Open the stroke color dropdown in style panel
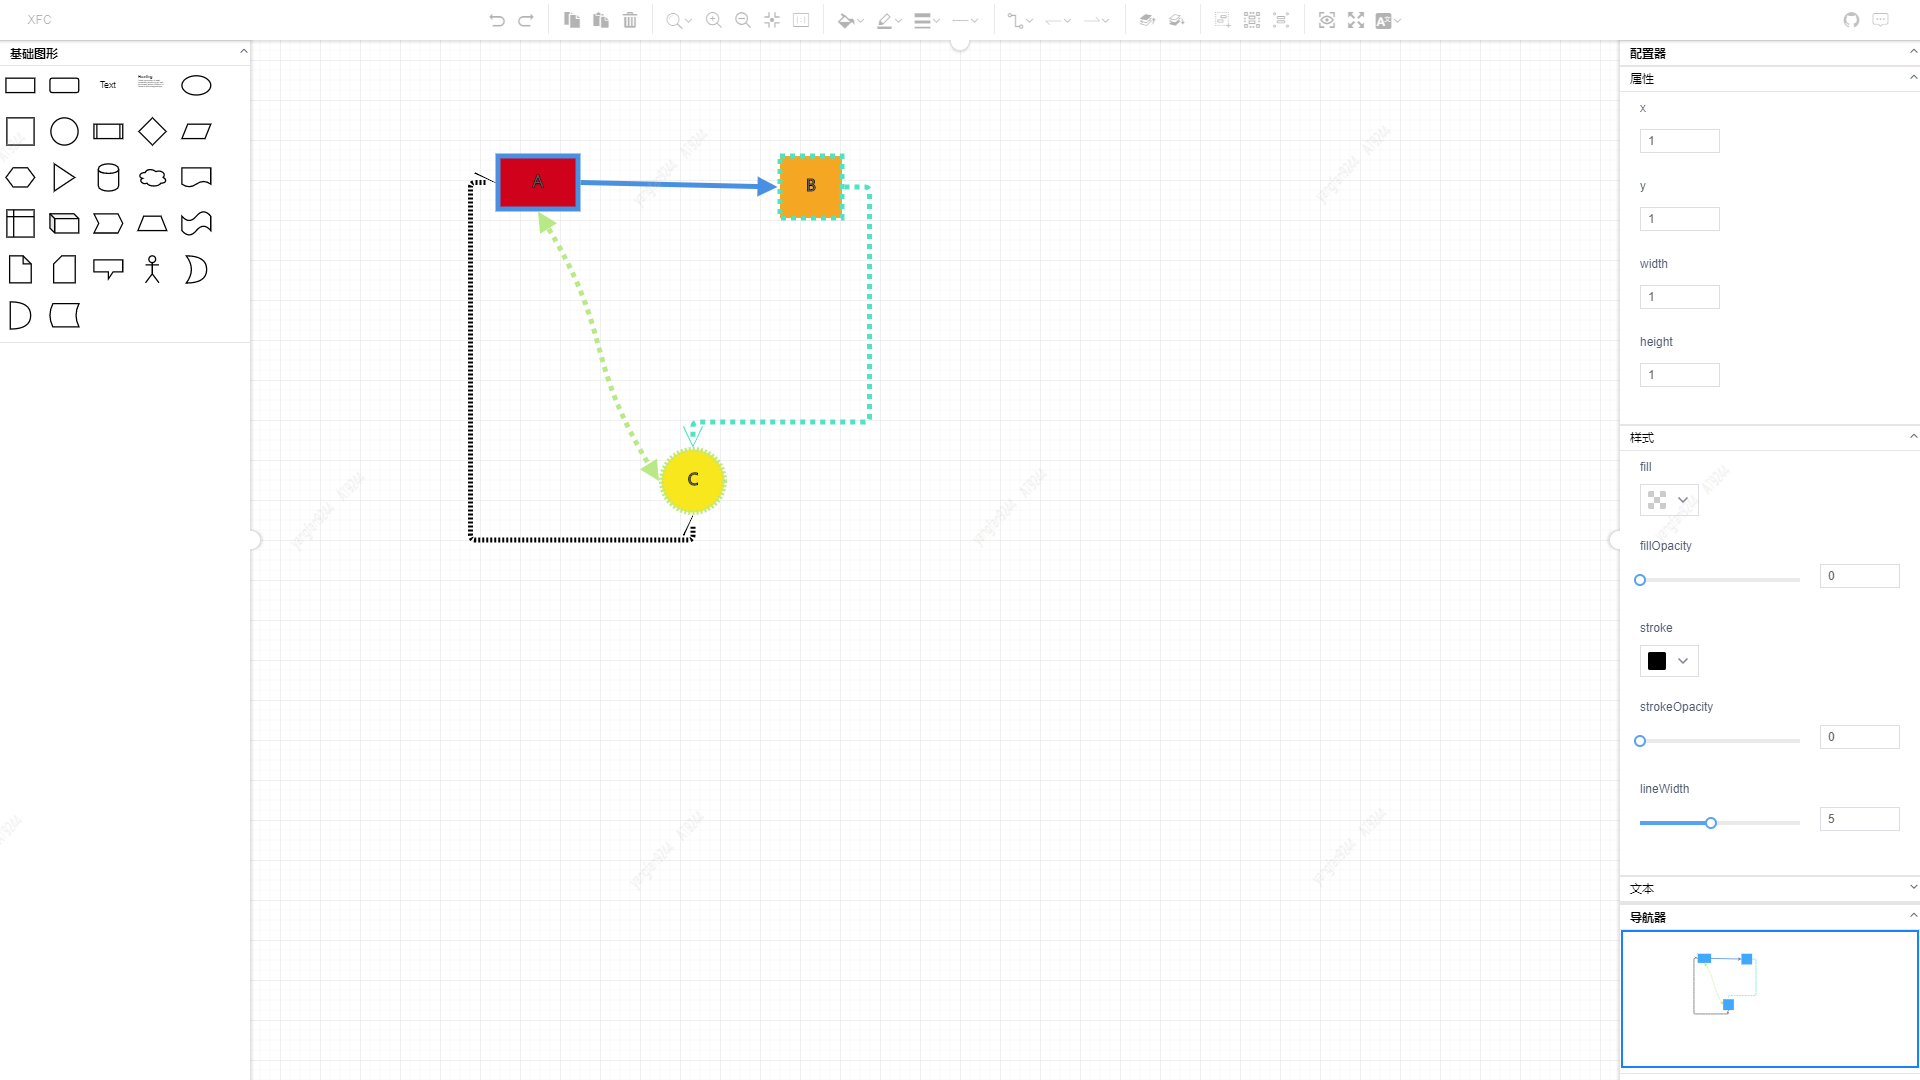1920x1080 pixels. pos(1668,661)
